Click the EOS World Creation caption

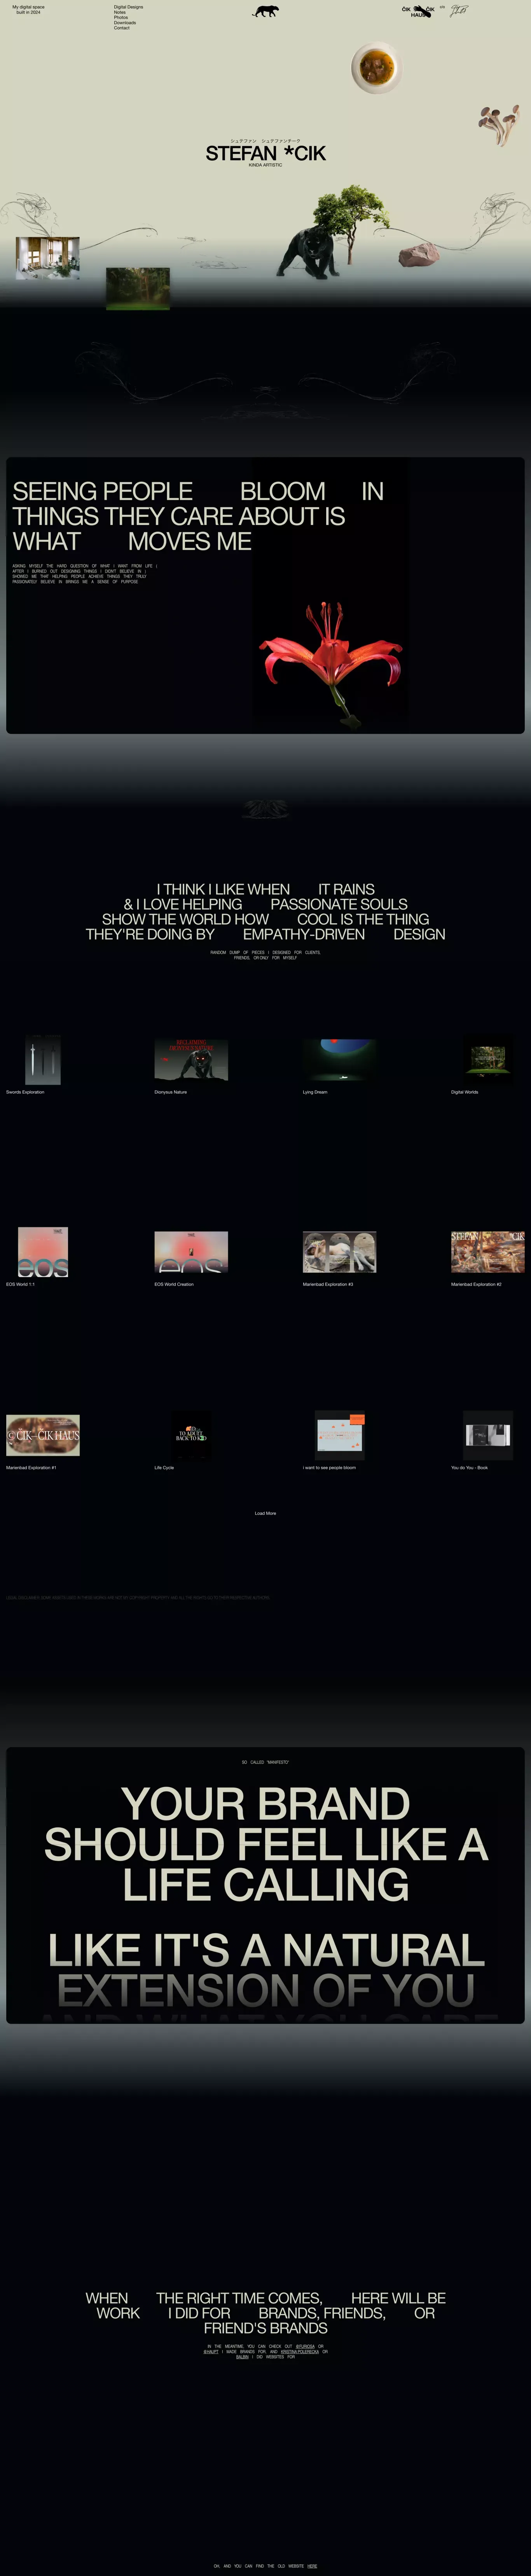click(x=174, y=1284)
